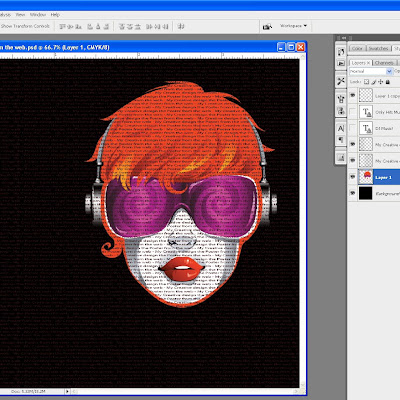Open the Window menu
The image size is (400, 400).
pos(38,15)
